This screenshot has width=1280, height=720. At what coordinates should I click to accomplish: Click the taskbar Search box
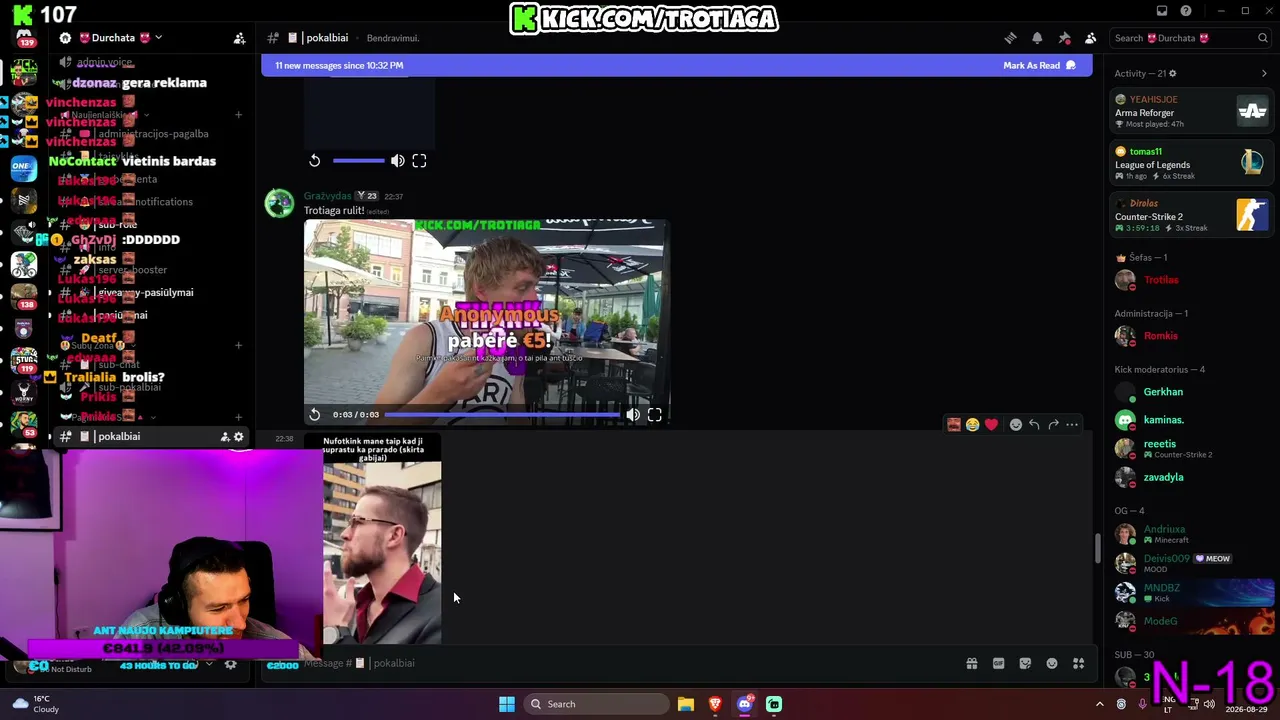(597, 704)
